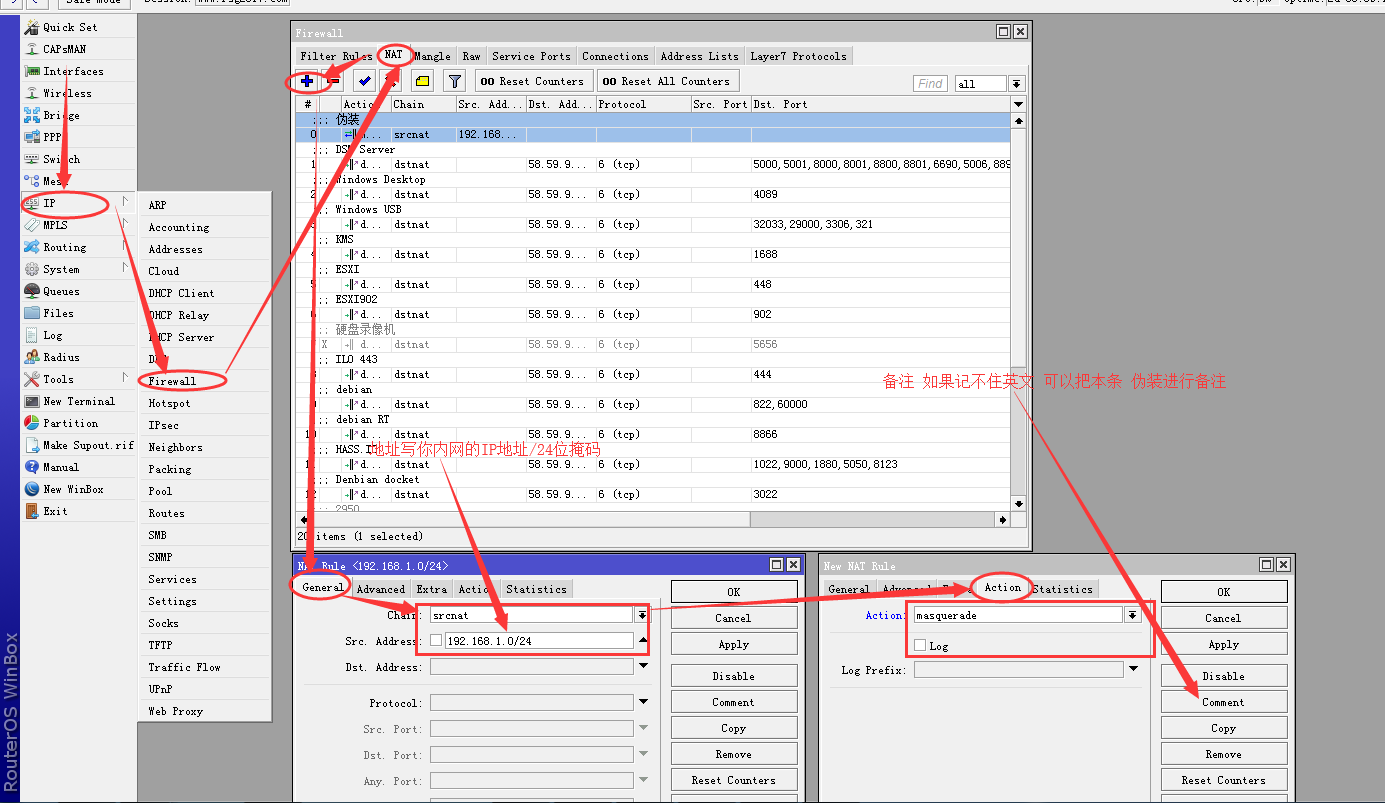Screen dimensions: 1385x803
Task: Open the Service Ports tab
Action: point(531,56)
